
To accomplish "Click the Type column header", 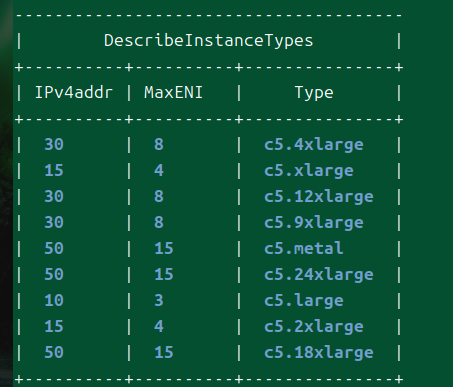I will (x=314, y=93).
